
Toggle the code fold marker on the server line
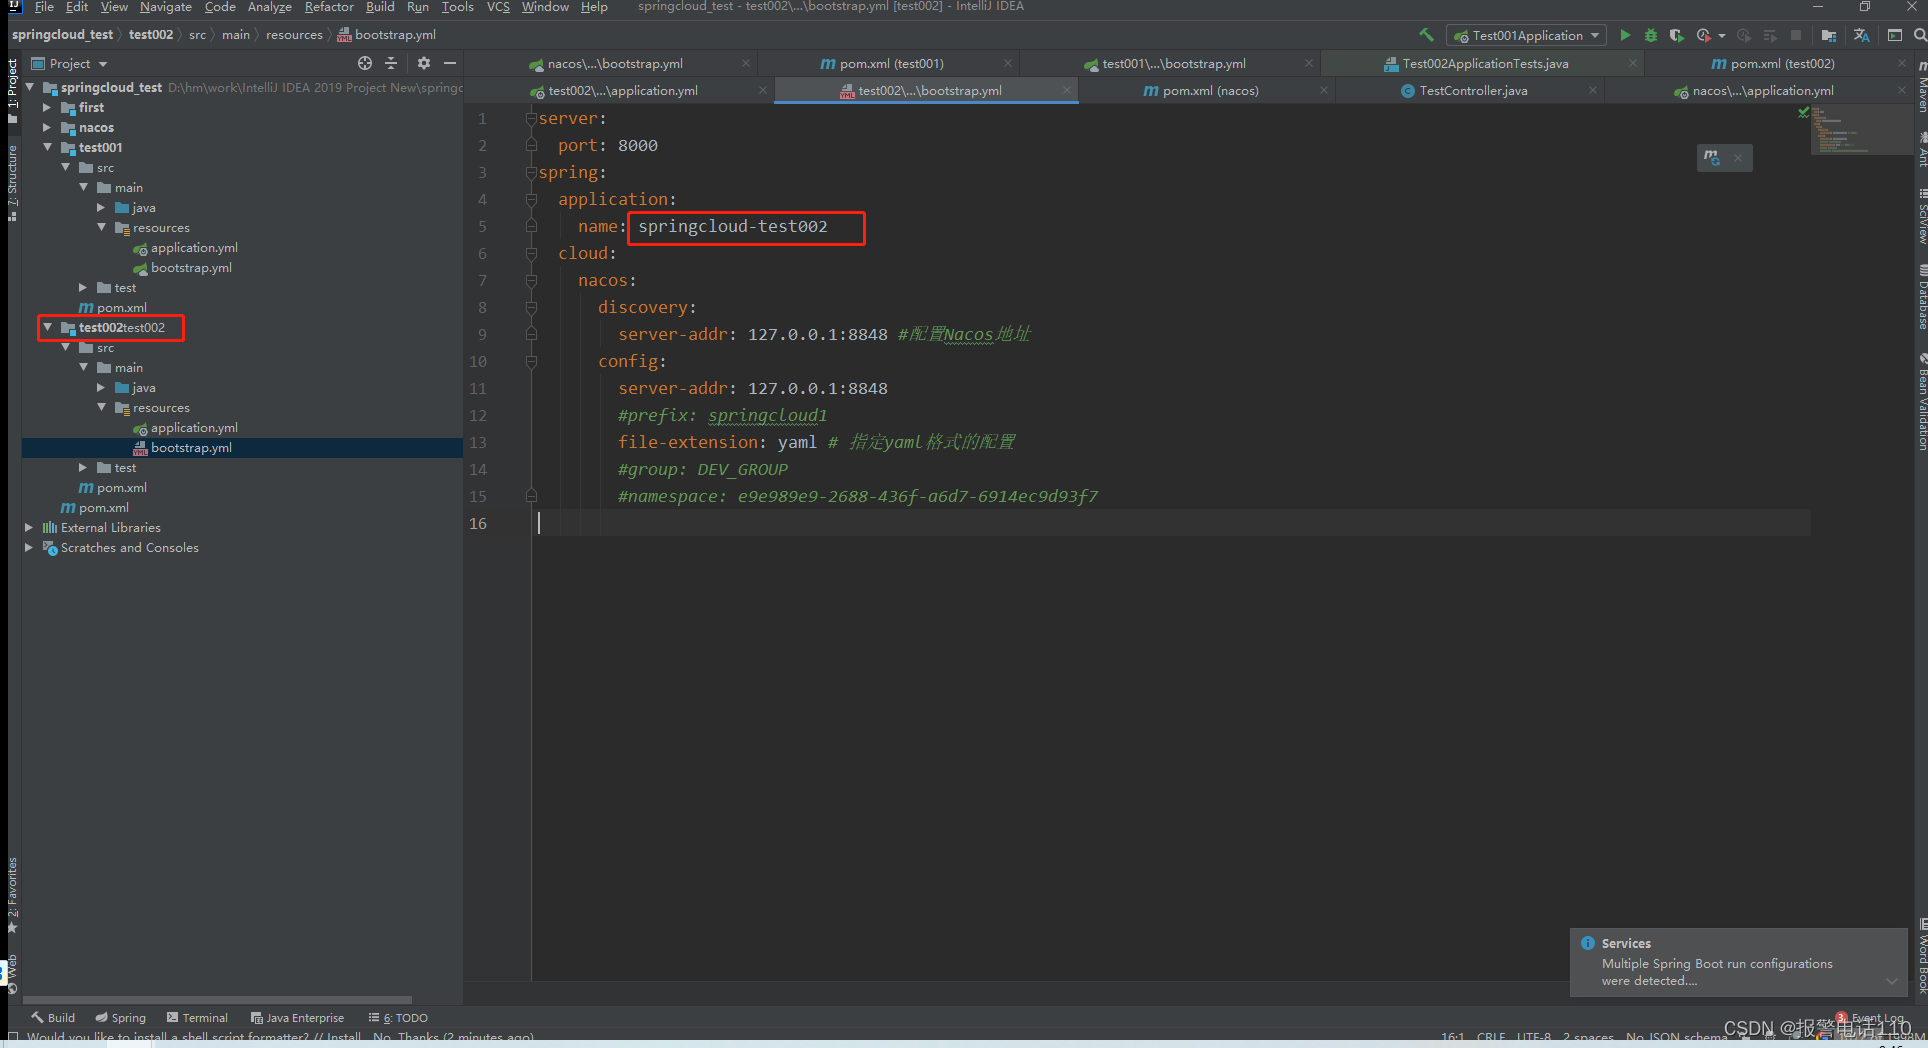531,118
